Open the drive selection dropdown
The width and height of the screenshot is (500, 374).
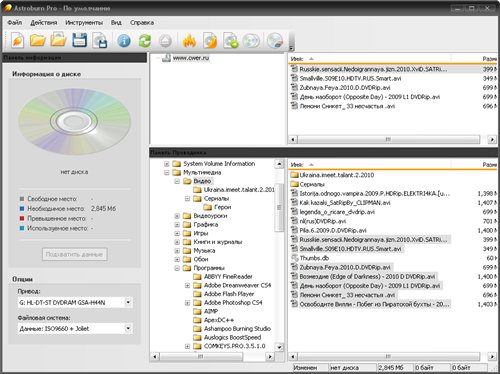pos(128,302)
